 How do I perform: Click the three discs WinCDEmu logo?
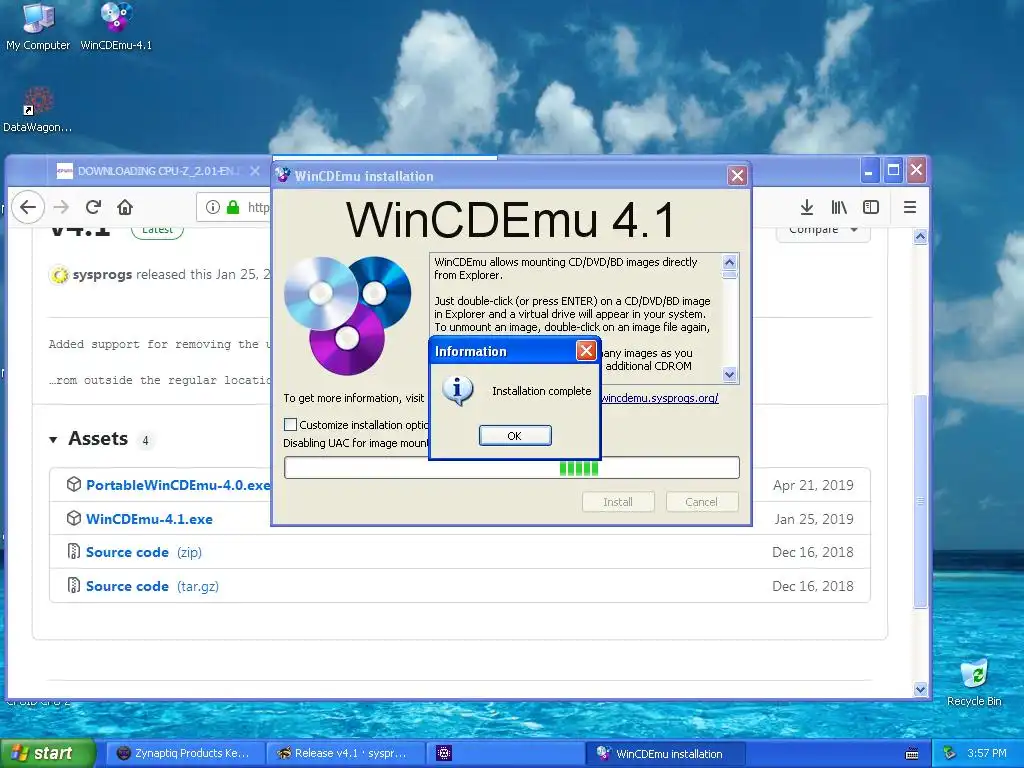coord(347,315)
